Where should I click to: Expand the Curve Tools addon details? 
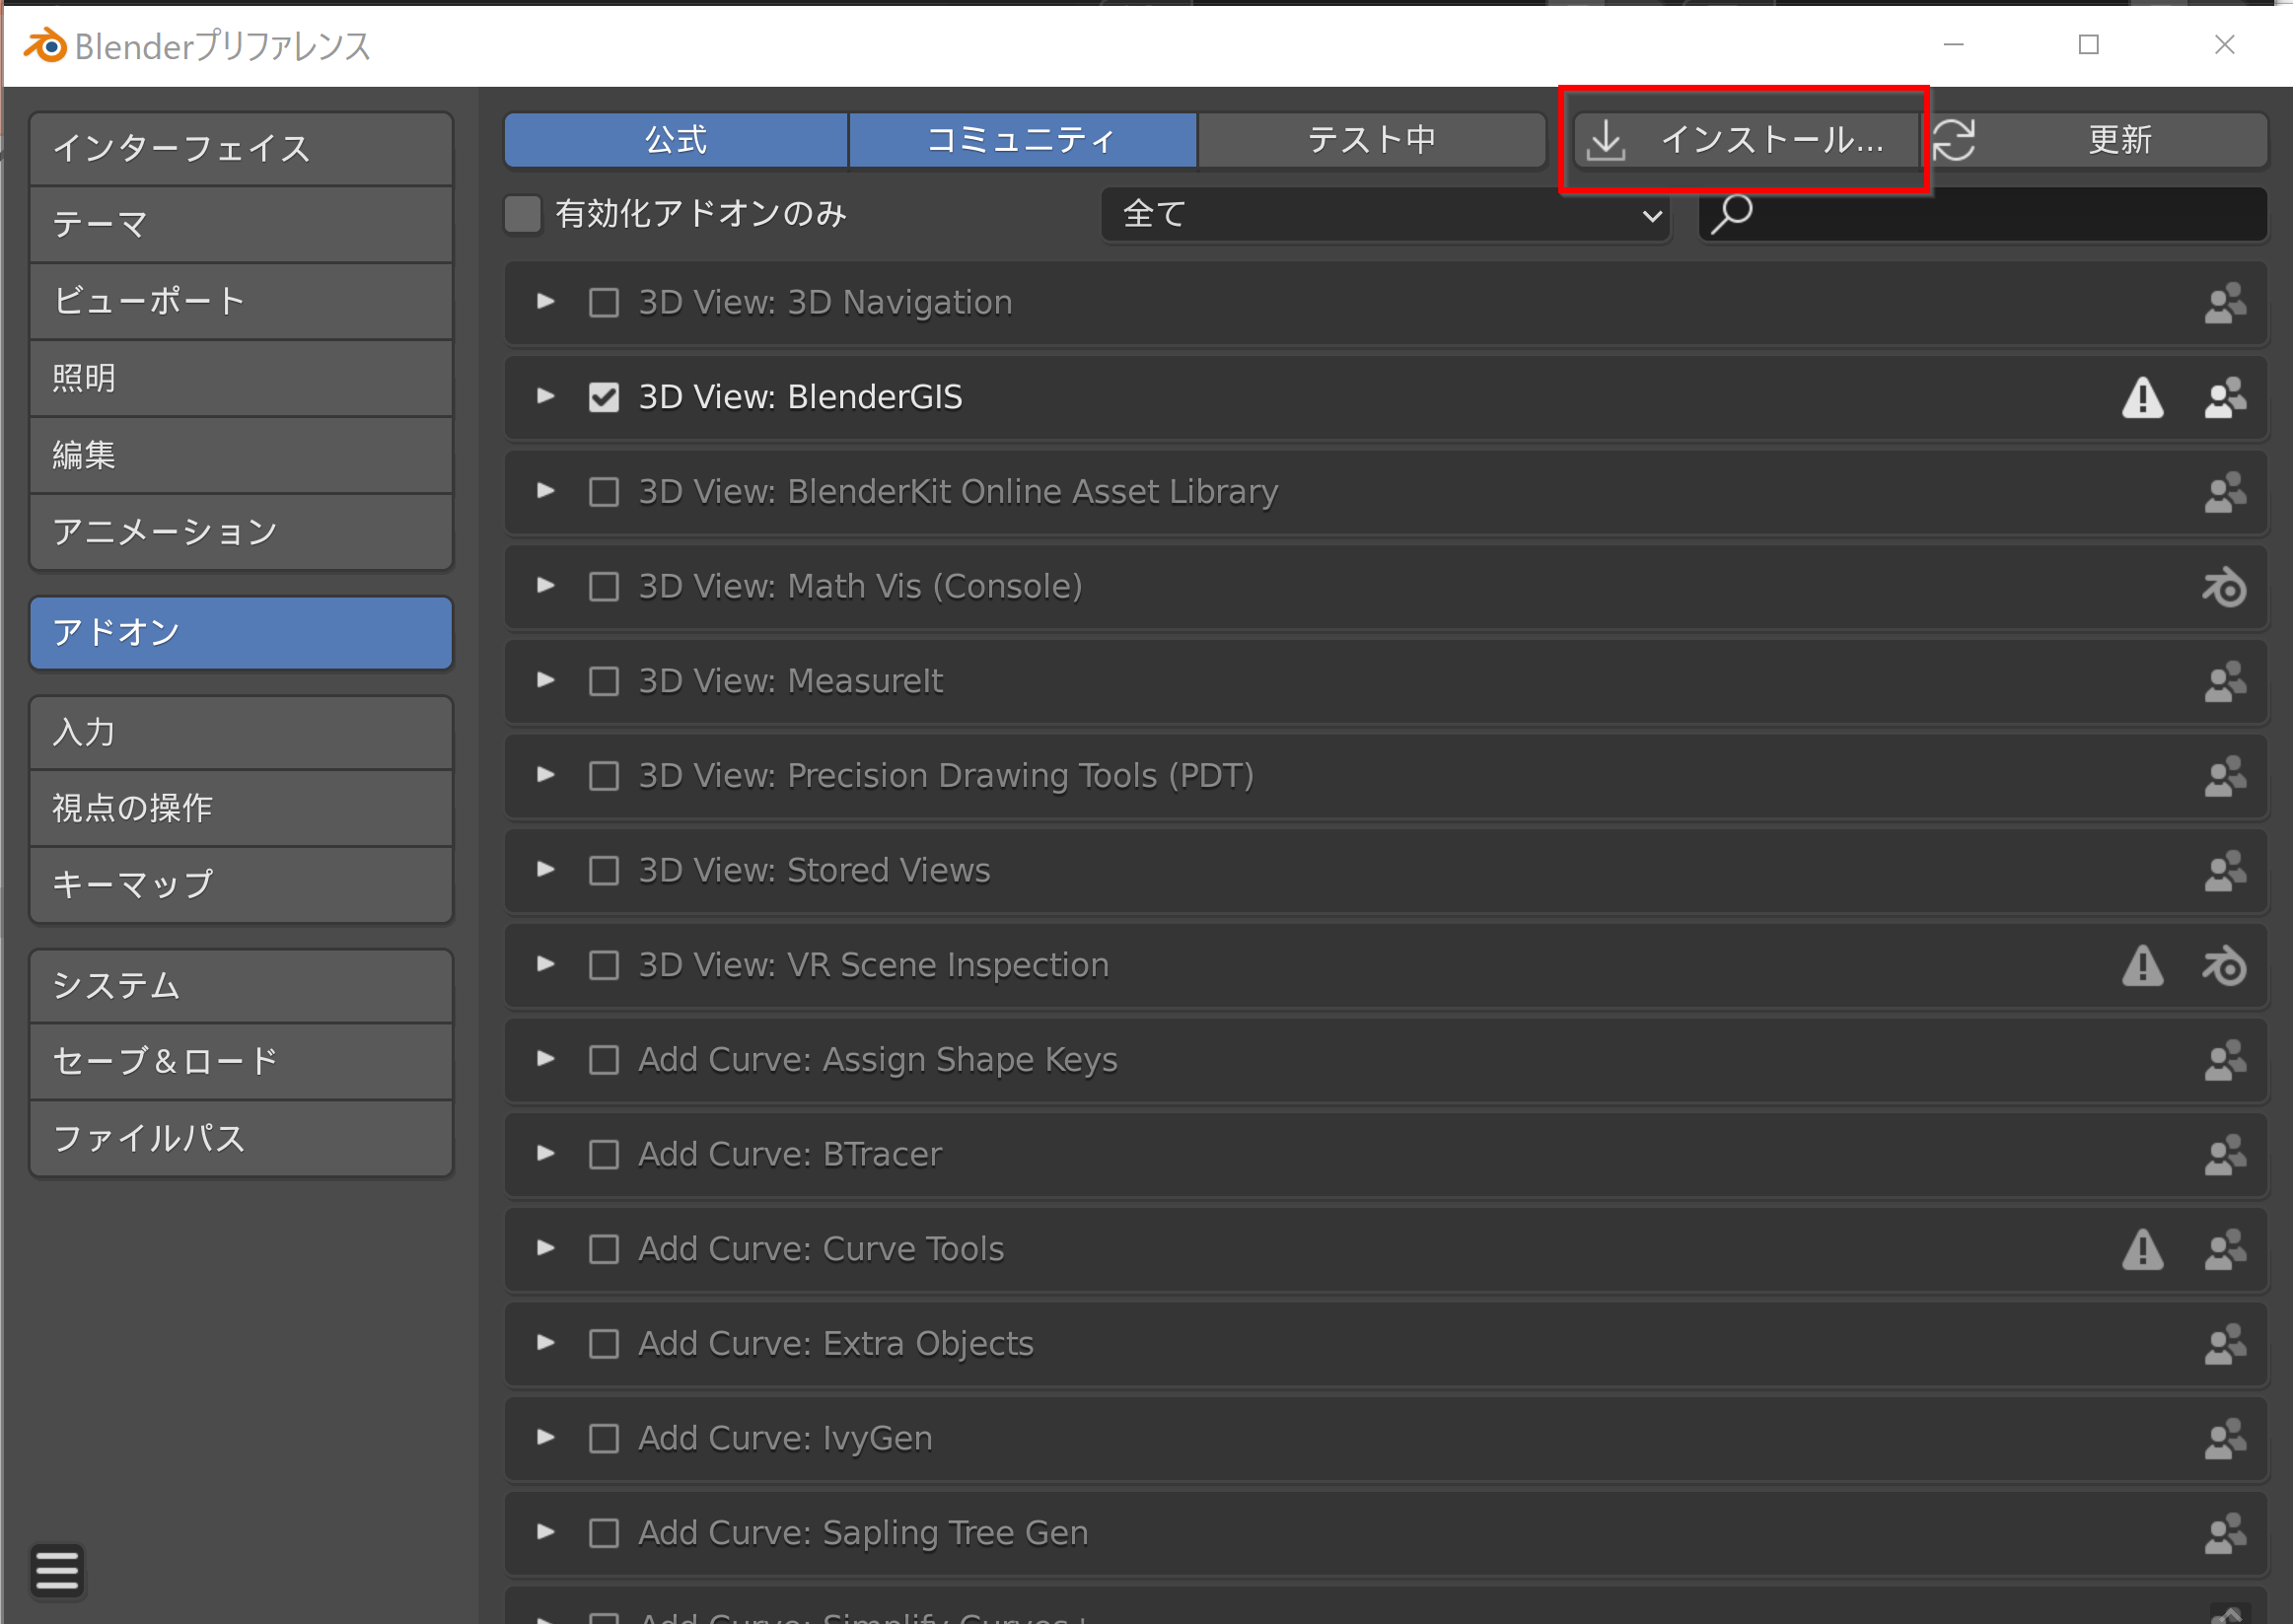pyautogui.click(x=545, y=1249)
